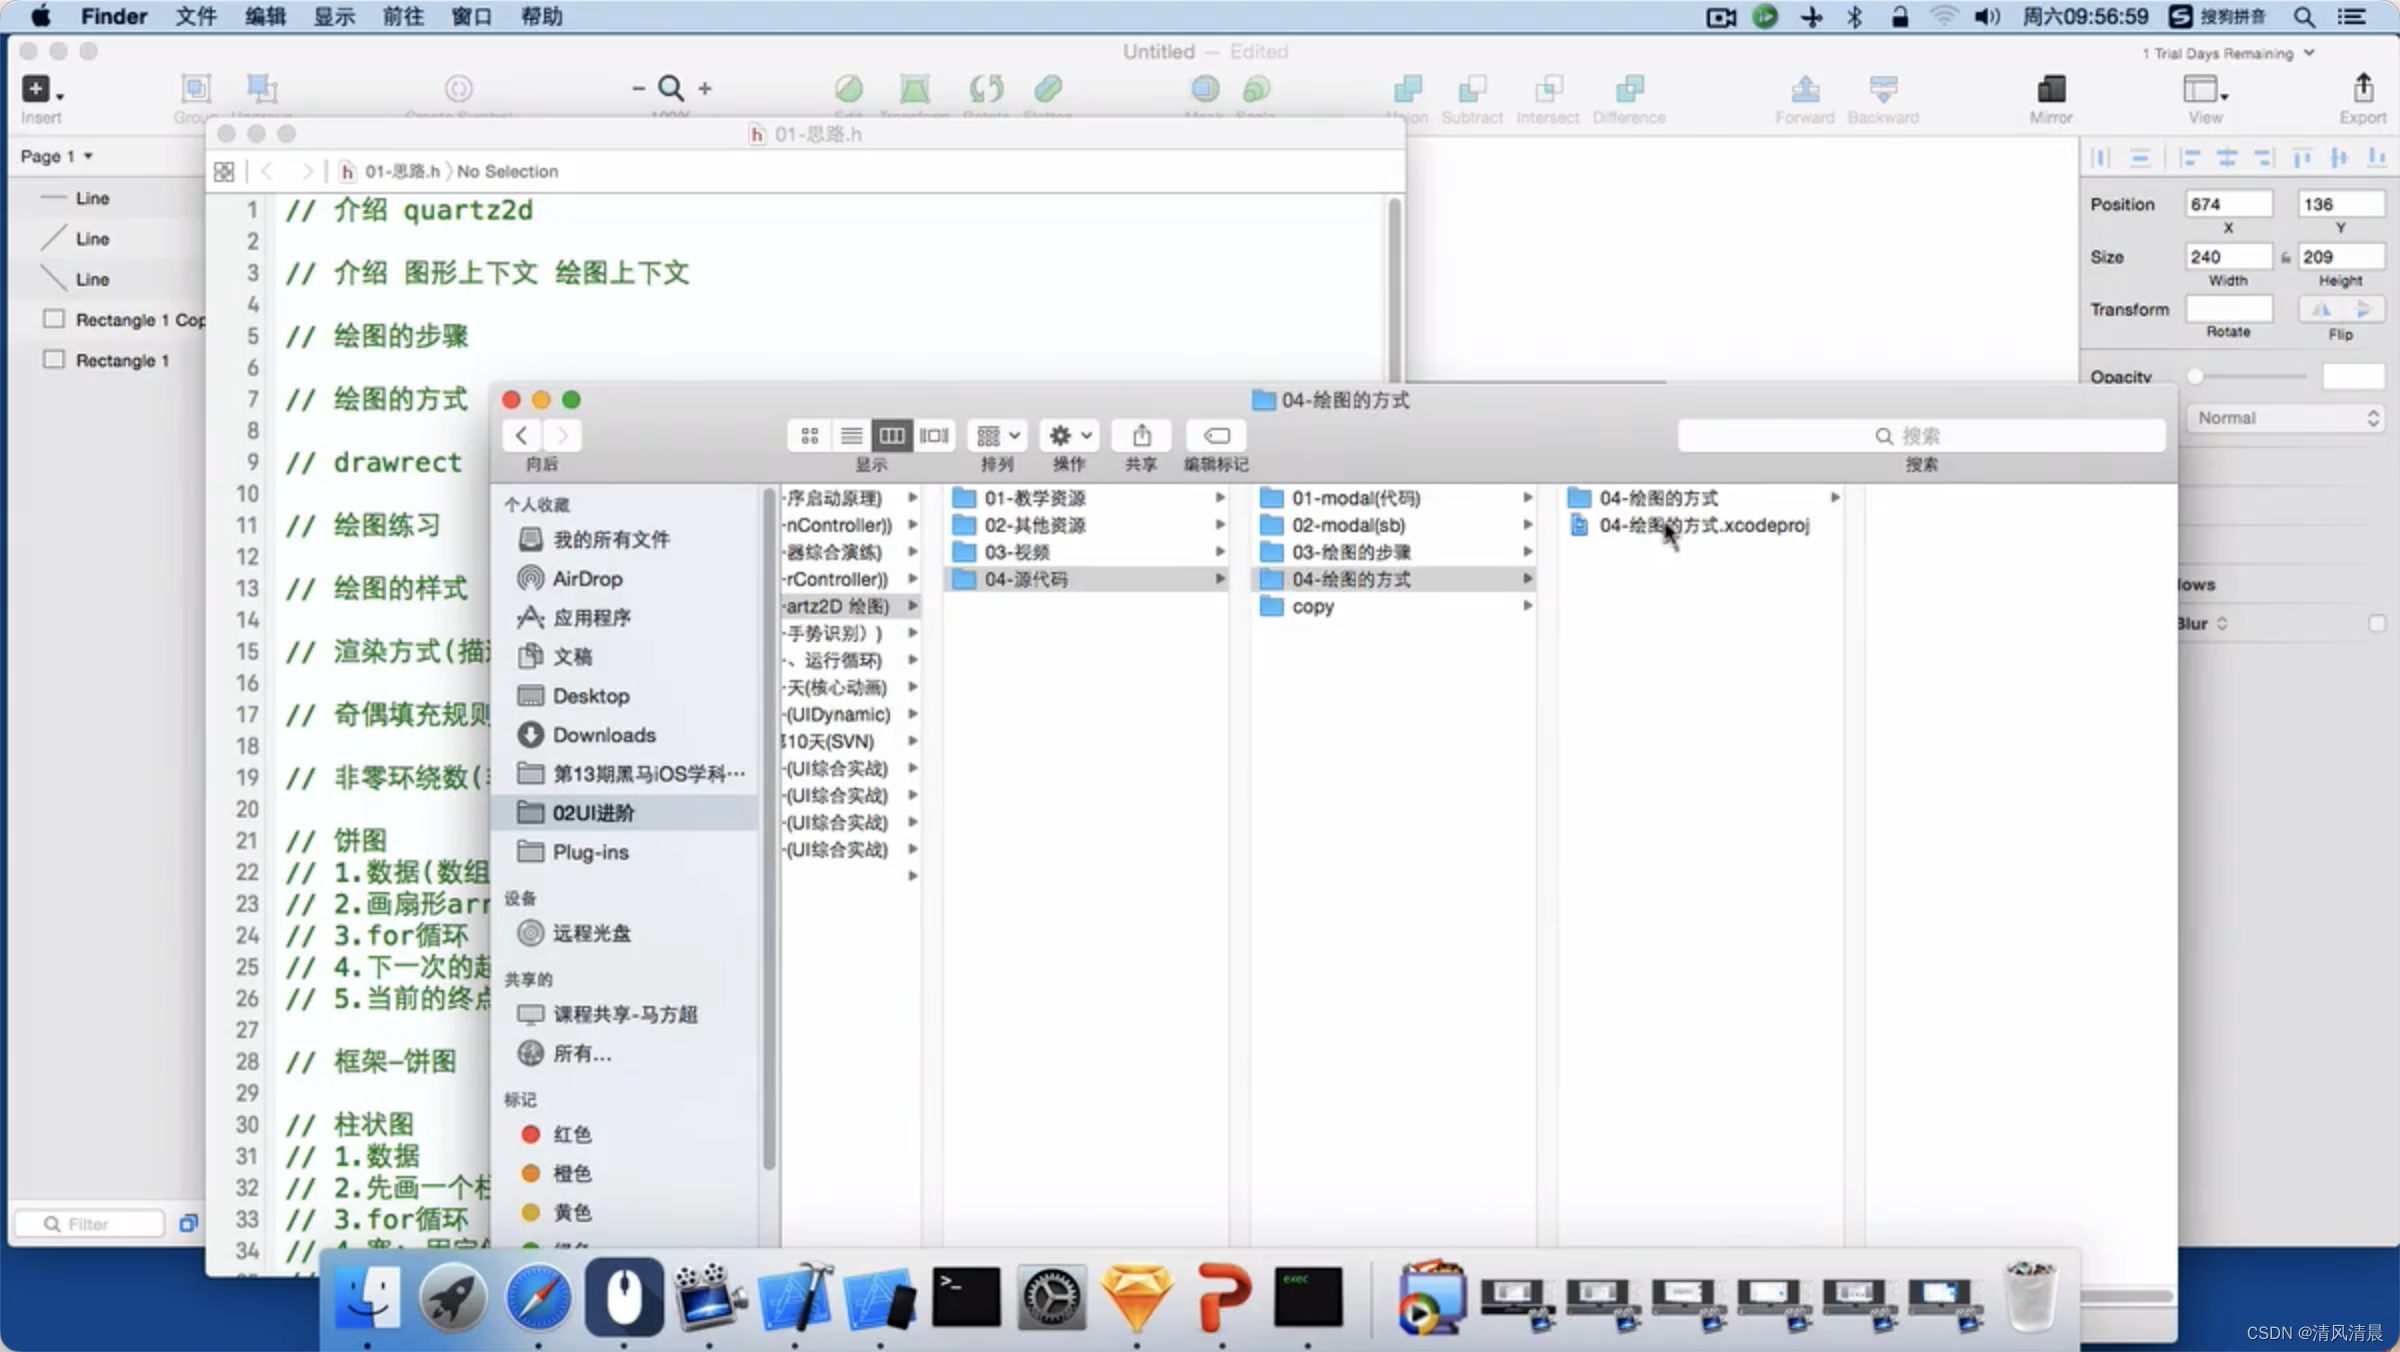Open the 编辑 menu
The image size is (2400, 1352).
(x=265, y=17)
